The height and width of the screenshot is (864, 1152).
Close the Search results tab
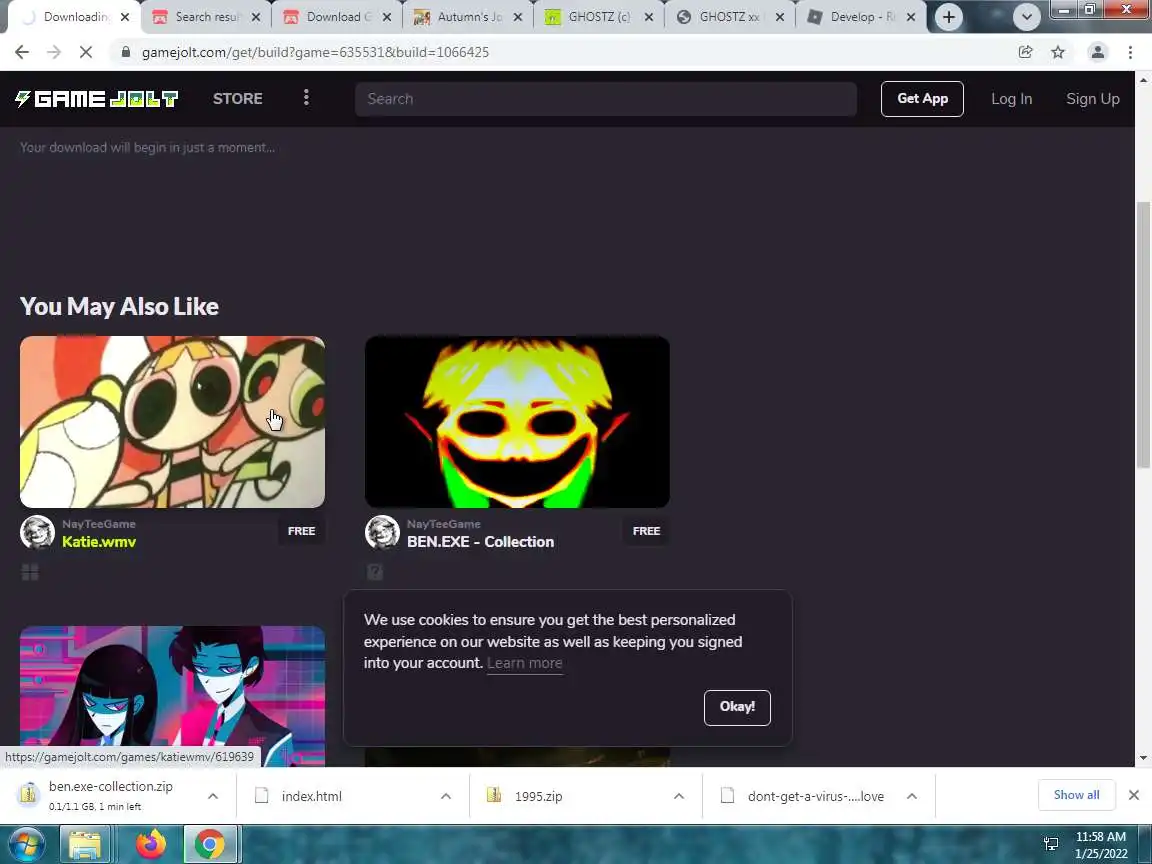pos(256,17)
